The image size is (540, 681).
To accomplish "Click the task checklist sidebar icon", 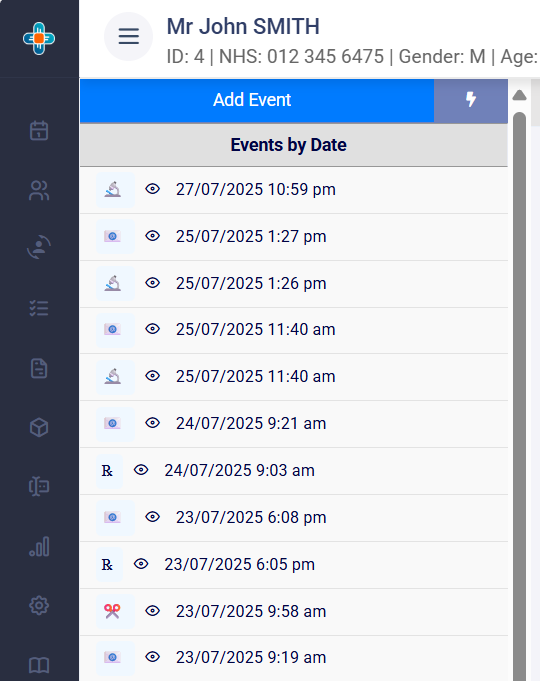I will tap(39, 308).
